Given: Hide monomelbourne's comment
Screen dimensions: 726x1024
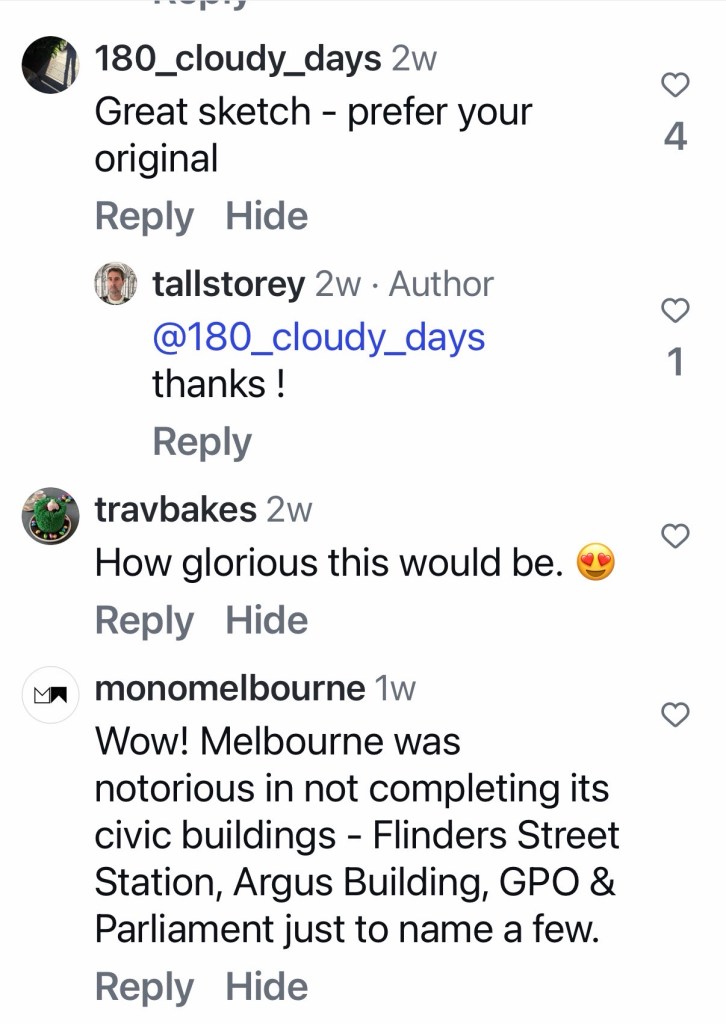Looking at the screenshot, I should [266, 986].
